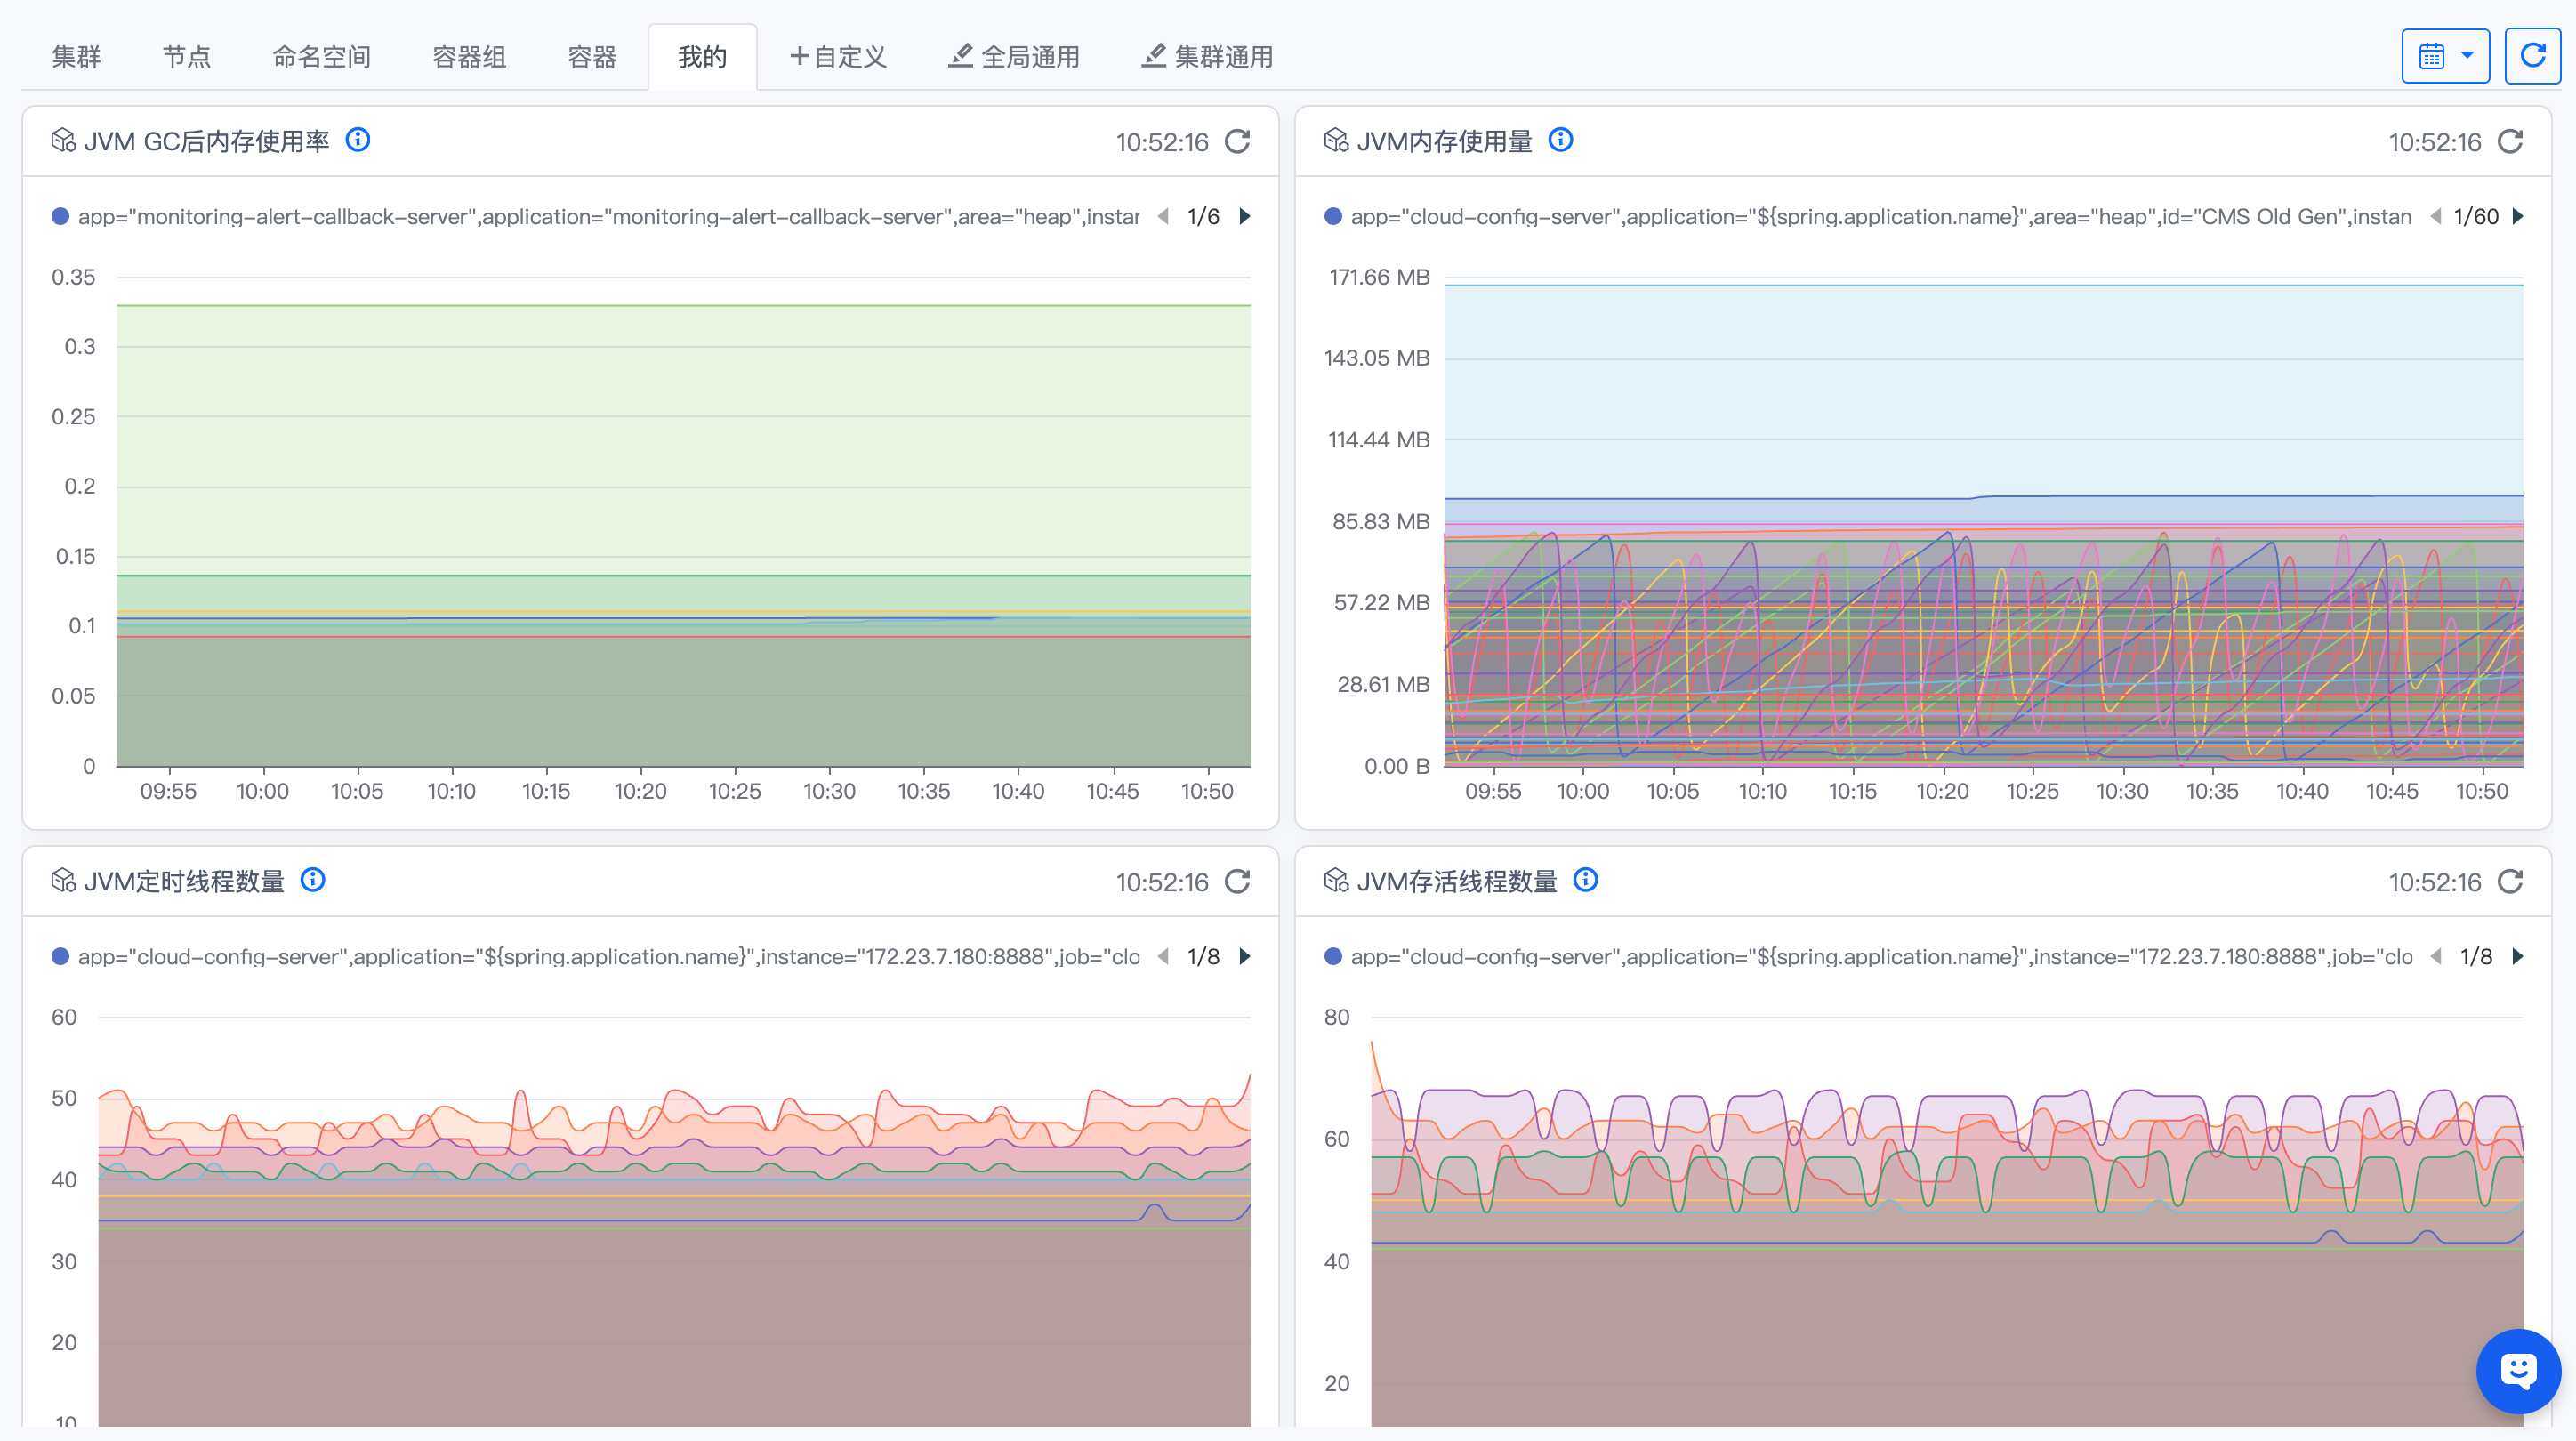Open info icon next to JVM定时线程数量
The width and height of the screenshot is (2576, 1441).
click(313, 880)
